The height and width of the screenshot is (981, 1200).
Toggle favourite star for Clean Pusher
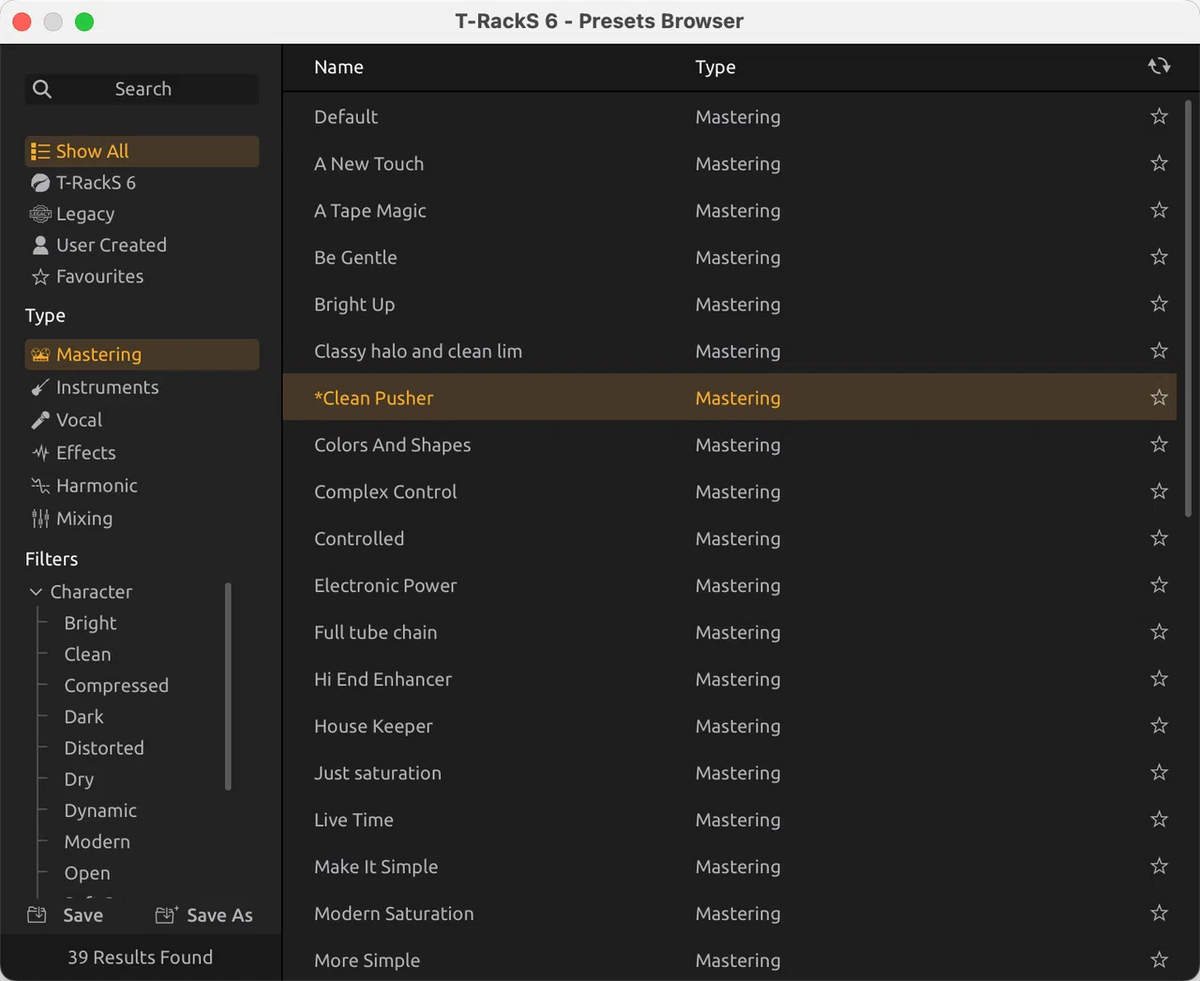[x=1159, y=398]
